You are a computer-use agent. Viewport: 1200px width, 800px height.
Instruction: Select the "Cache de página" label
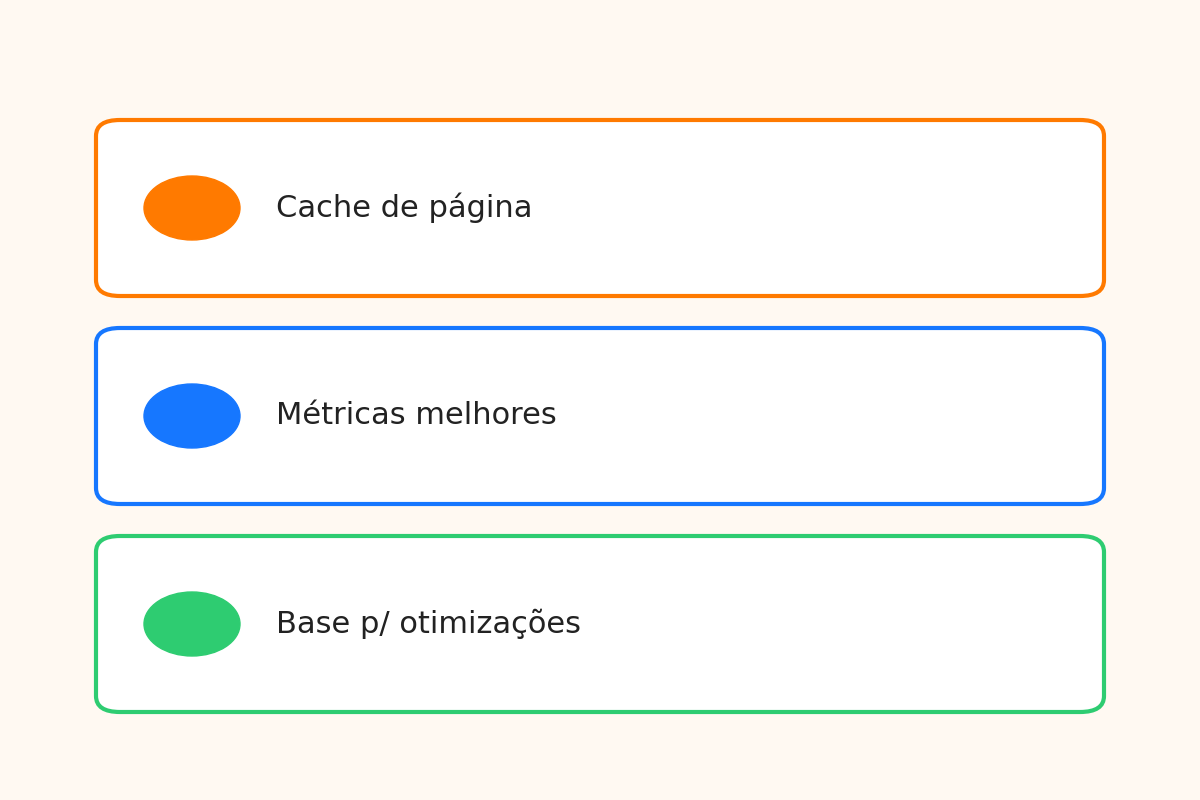[x=403, y=208]
